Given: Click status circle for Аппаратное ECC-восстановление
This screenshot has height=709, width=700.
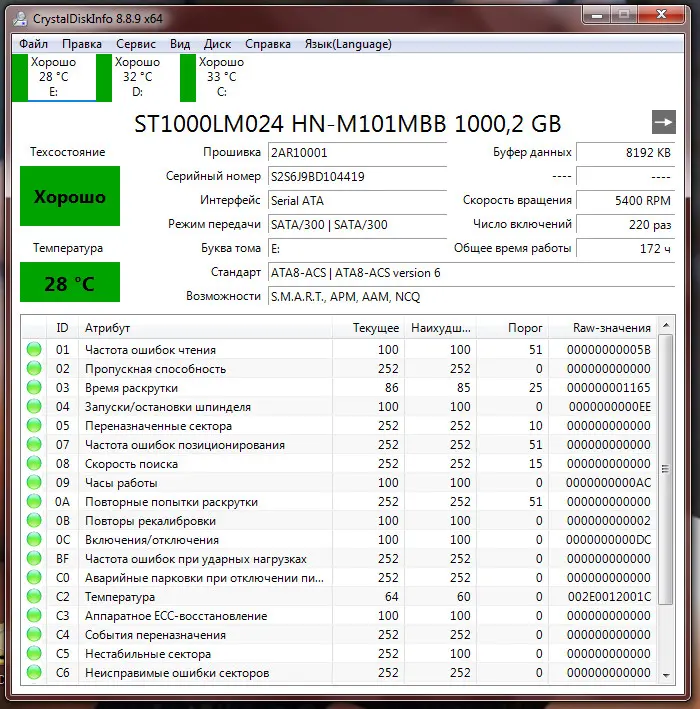Looking at the screenshot, I should coord(34,615).
